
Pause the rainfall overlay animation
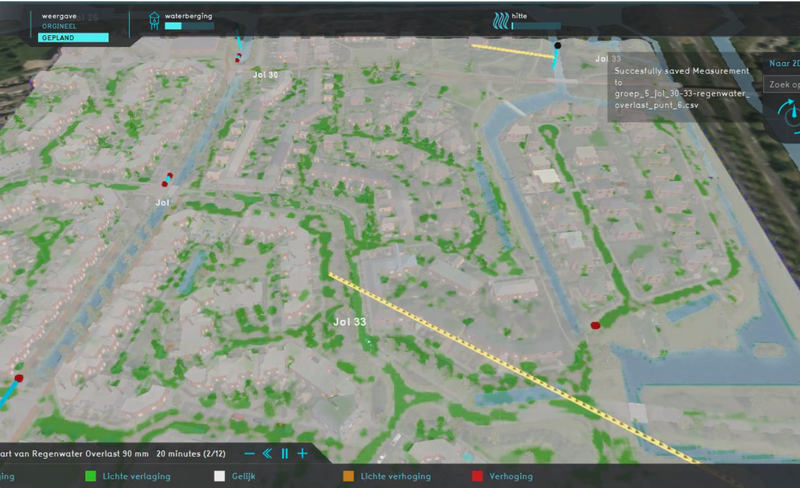click(285, 454)
